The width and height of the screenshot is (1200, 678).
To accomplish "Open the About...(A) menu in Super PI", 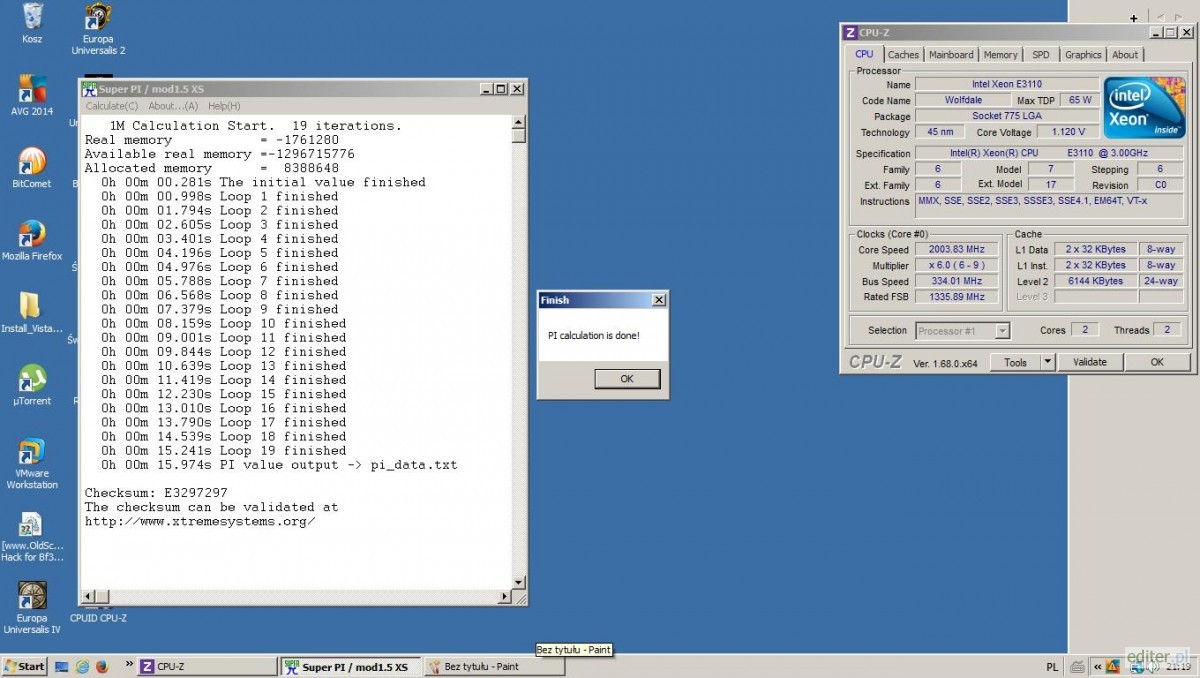I will pos(173,106).
